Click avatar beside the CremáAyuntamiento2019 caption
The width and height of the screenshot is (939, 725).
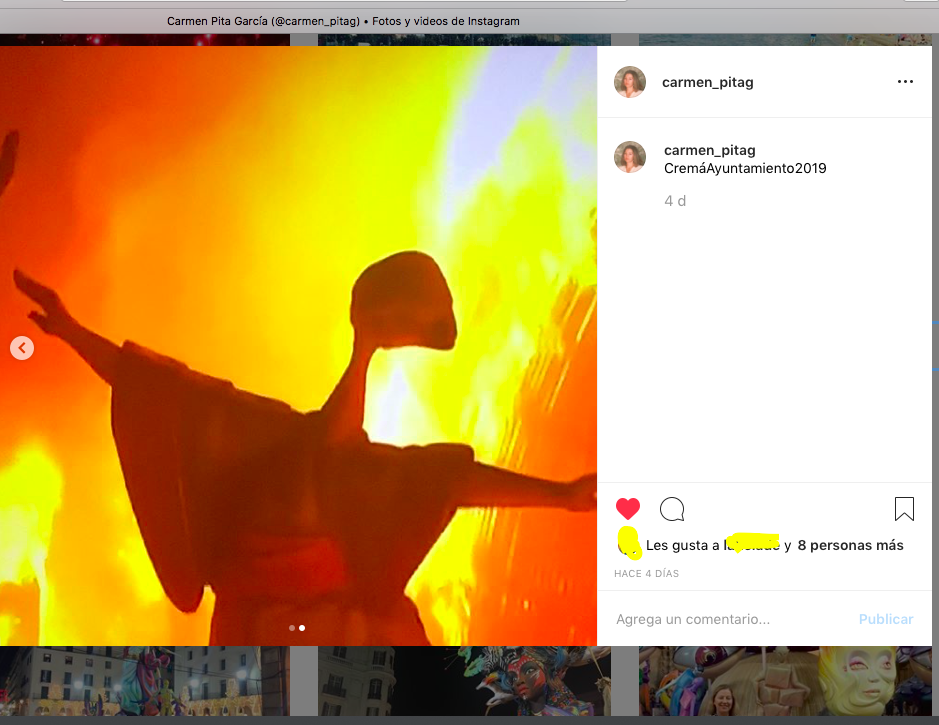(630, 157)
